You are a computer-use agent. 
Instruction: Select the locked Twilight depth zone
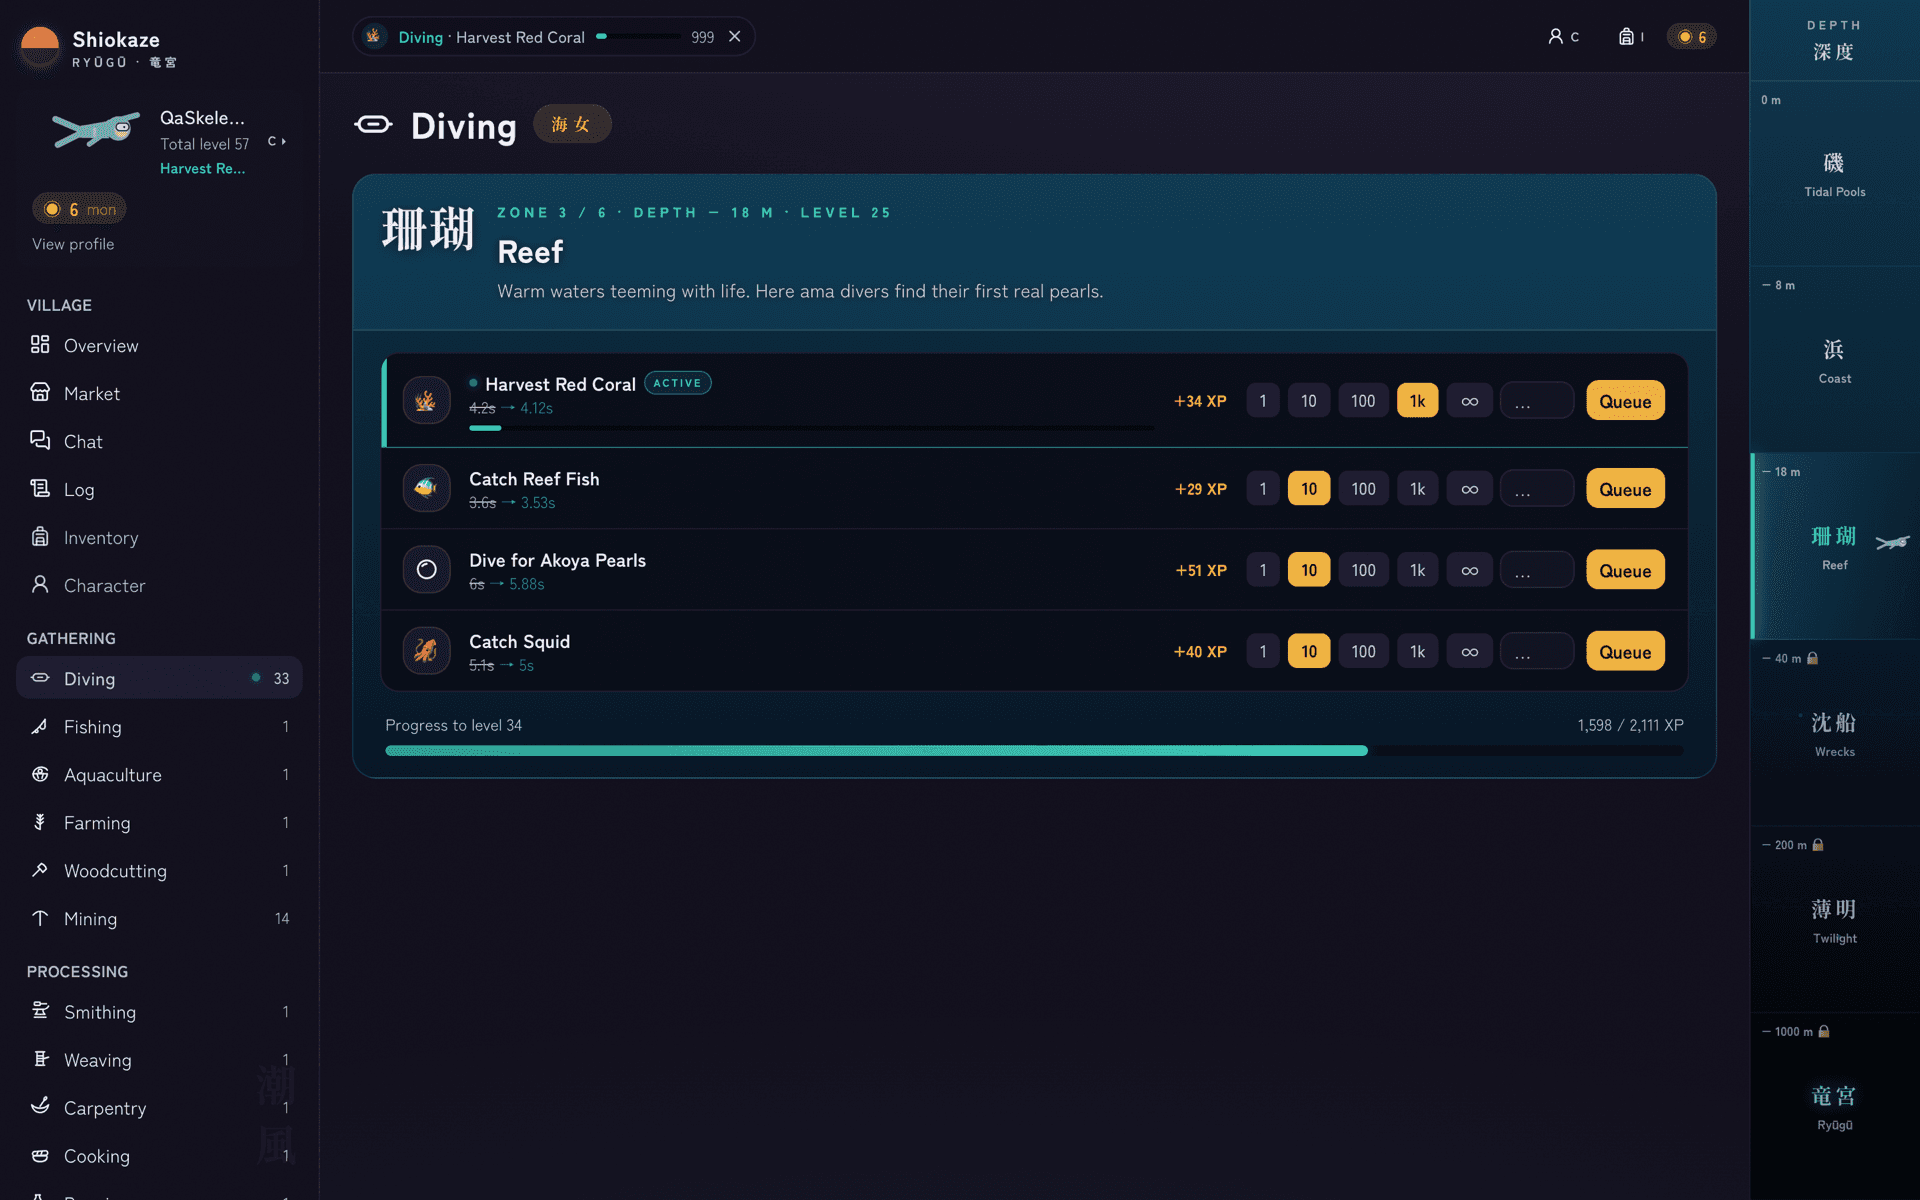1834,920
